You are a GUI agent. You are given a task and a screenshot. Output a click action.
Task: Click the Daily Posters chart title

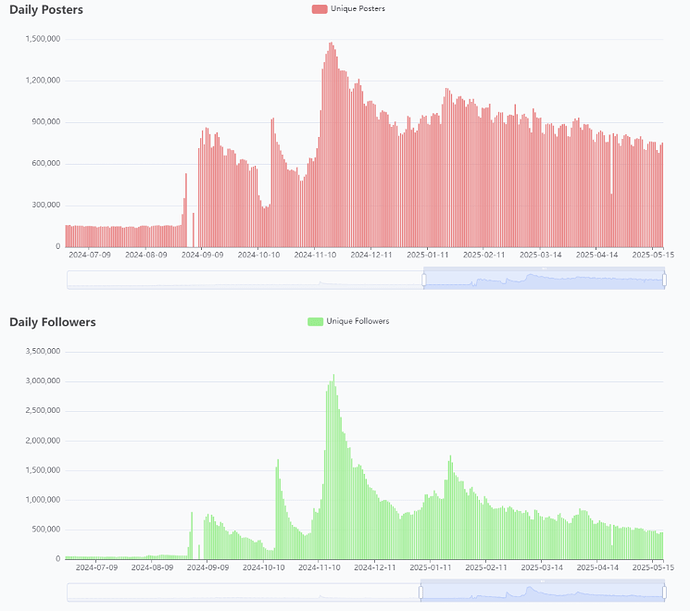tap(46, 10)
